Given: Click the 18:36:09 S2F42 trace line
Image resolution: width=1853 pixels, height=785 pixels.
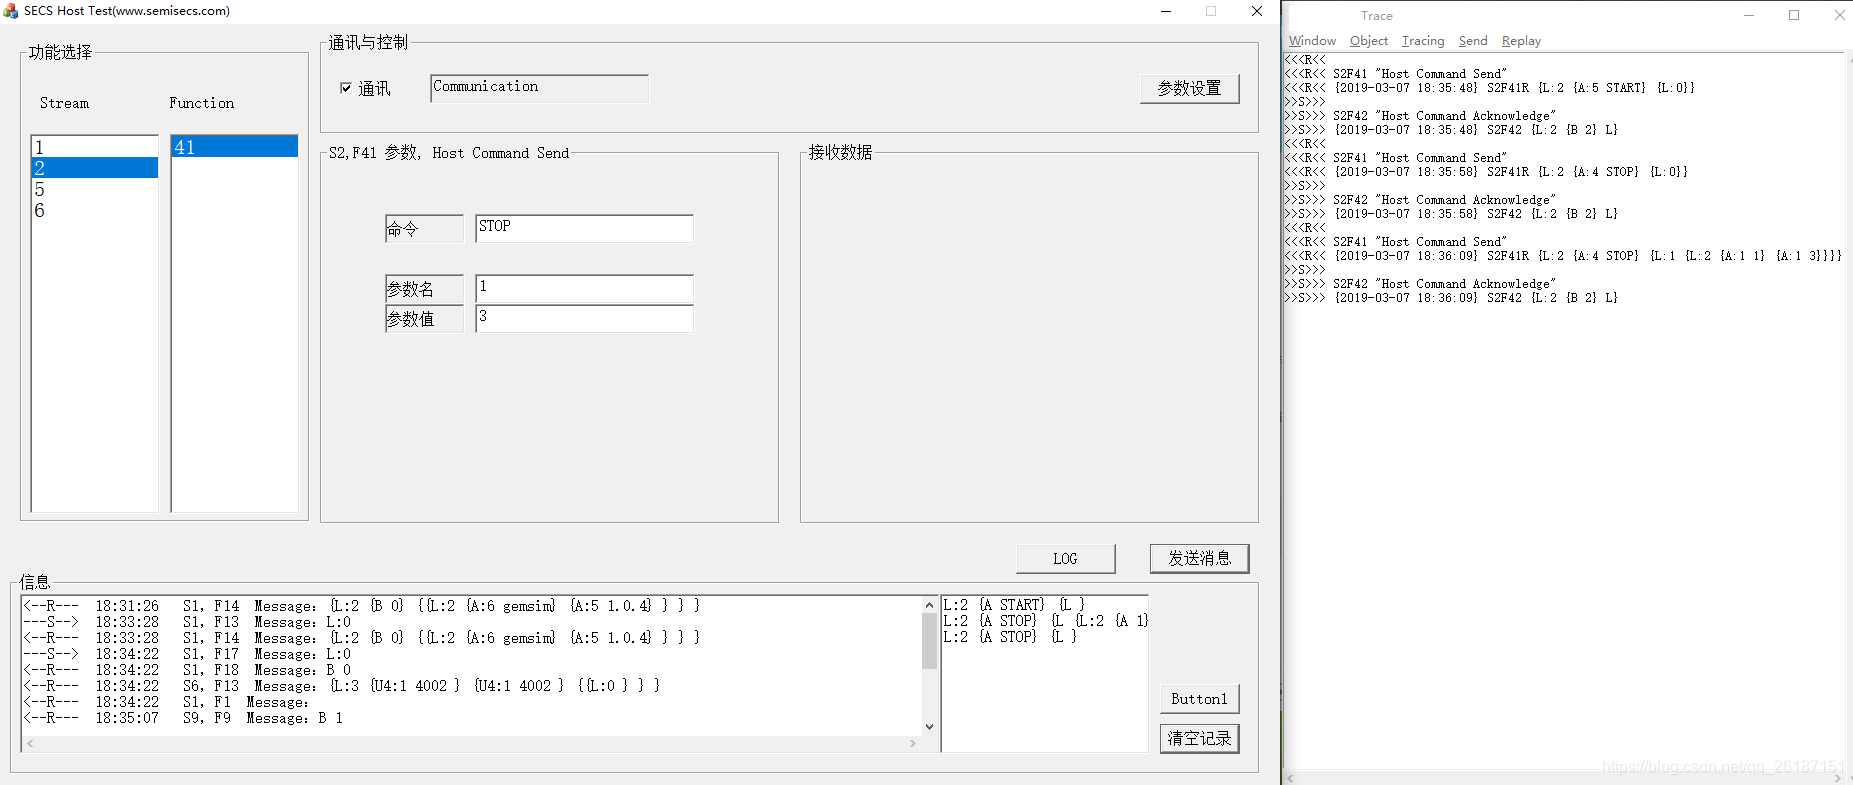Looking at the screenshot, I should 1451,298.
